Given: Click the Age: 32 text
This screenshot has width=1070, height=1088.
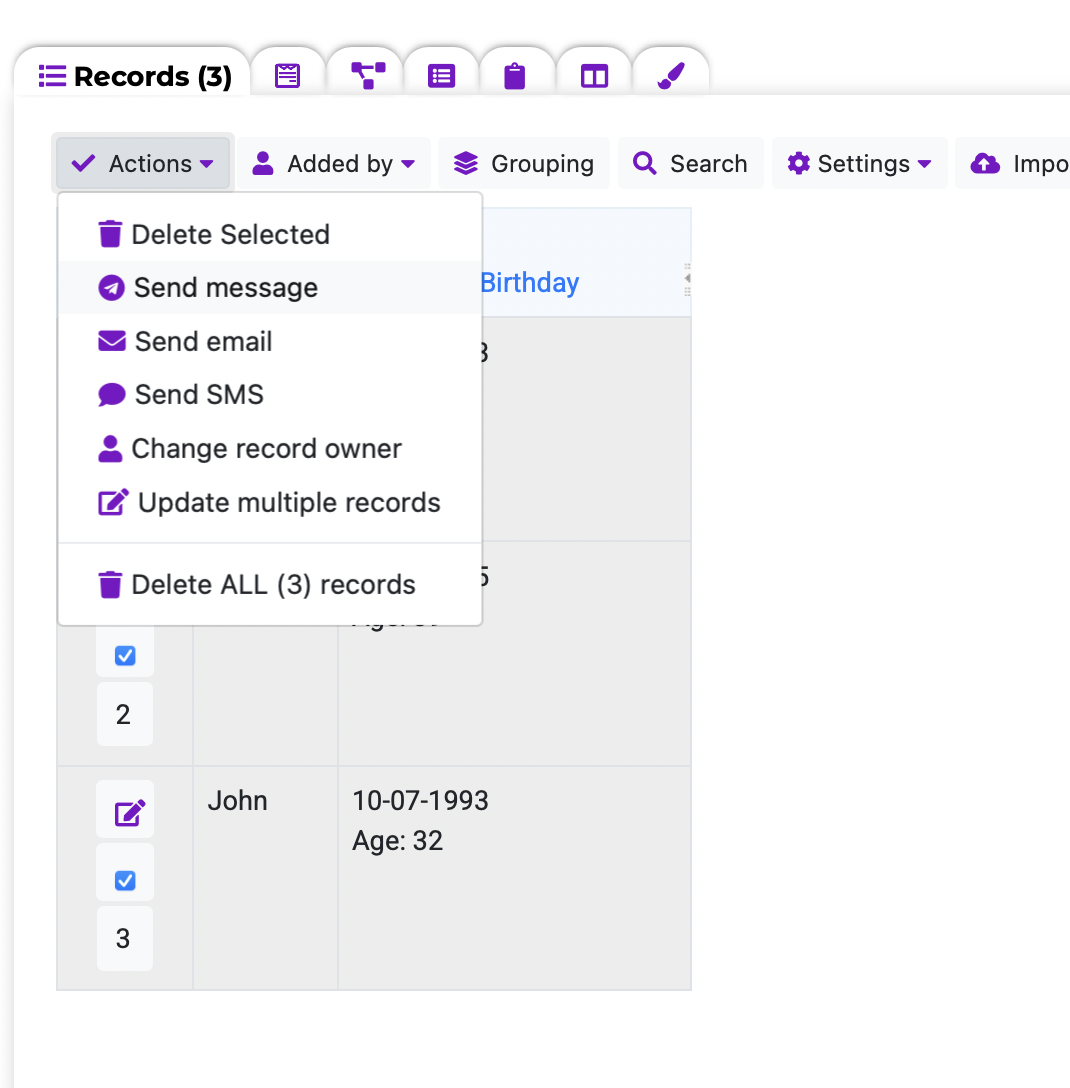Looking at the screenshot, I should pyautogui.click(x=398, y=841).
